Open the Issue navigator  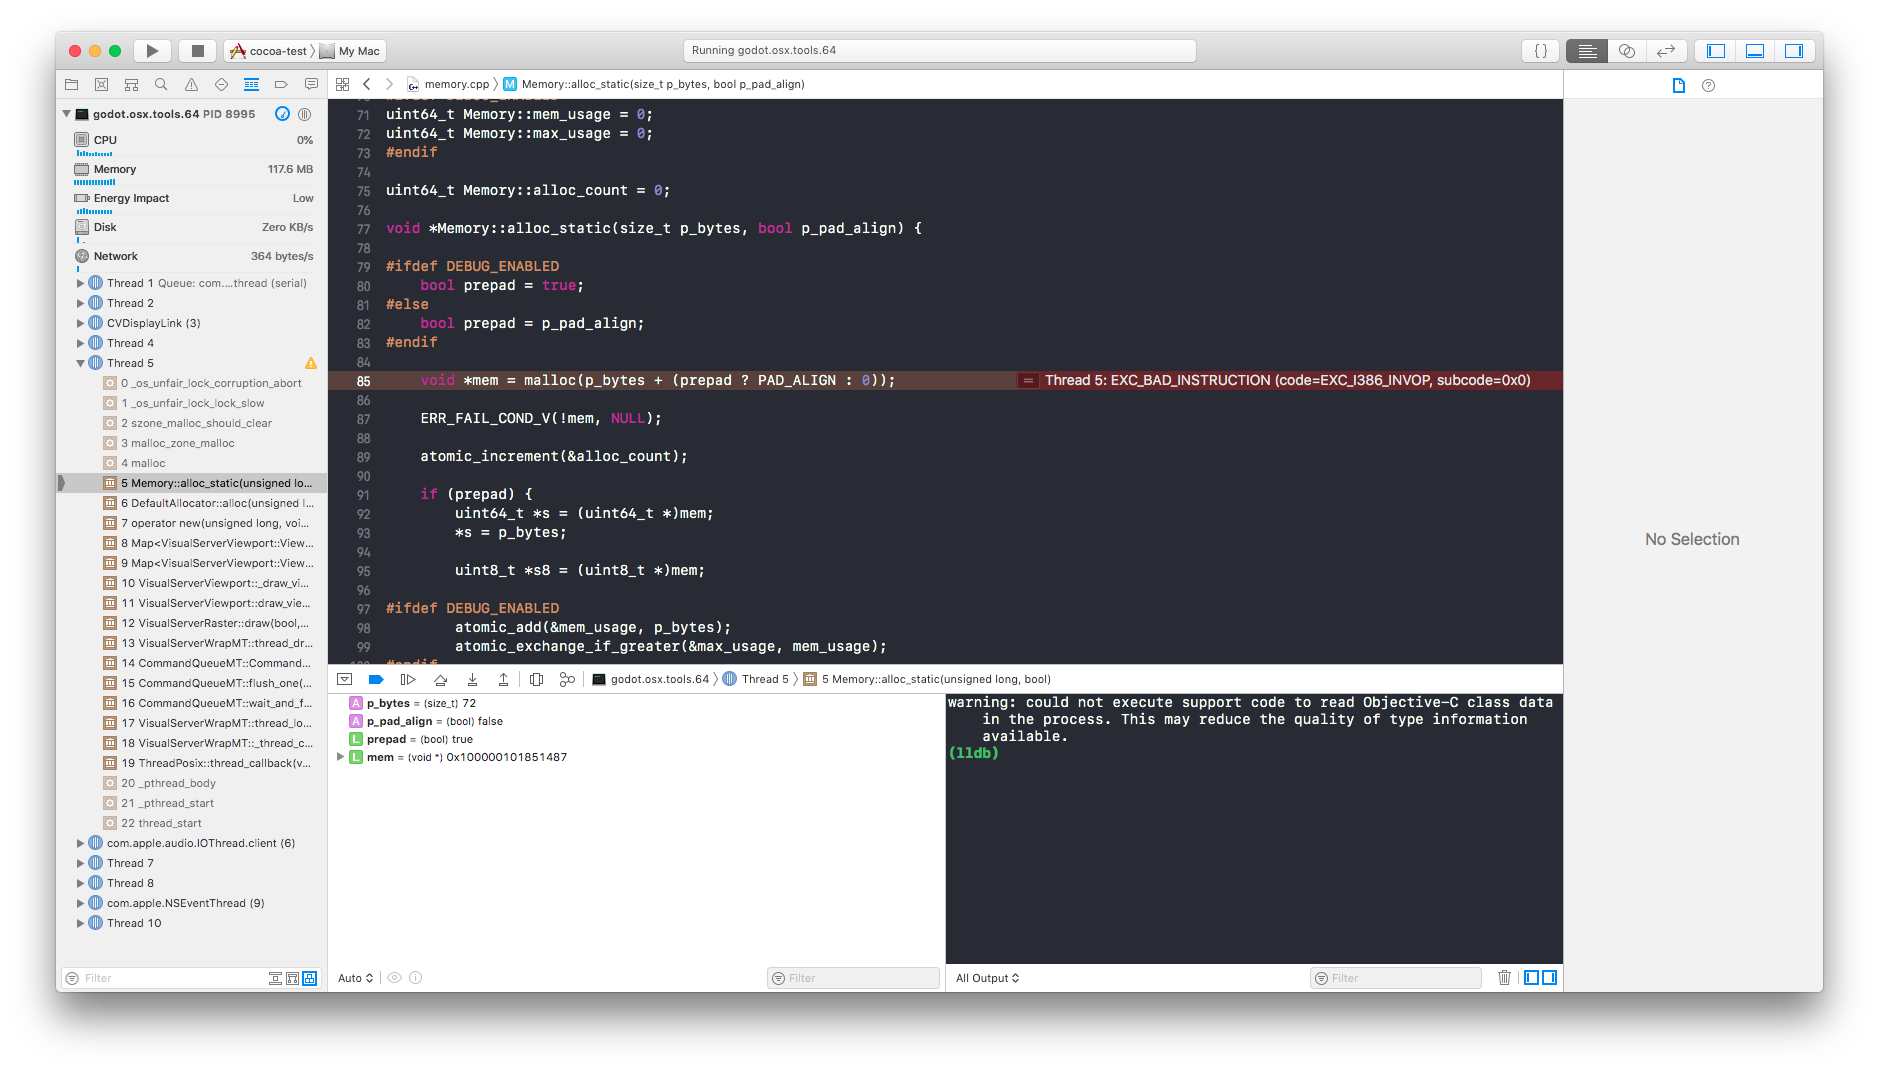(191, 84)
